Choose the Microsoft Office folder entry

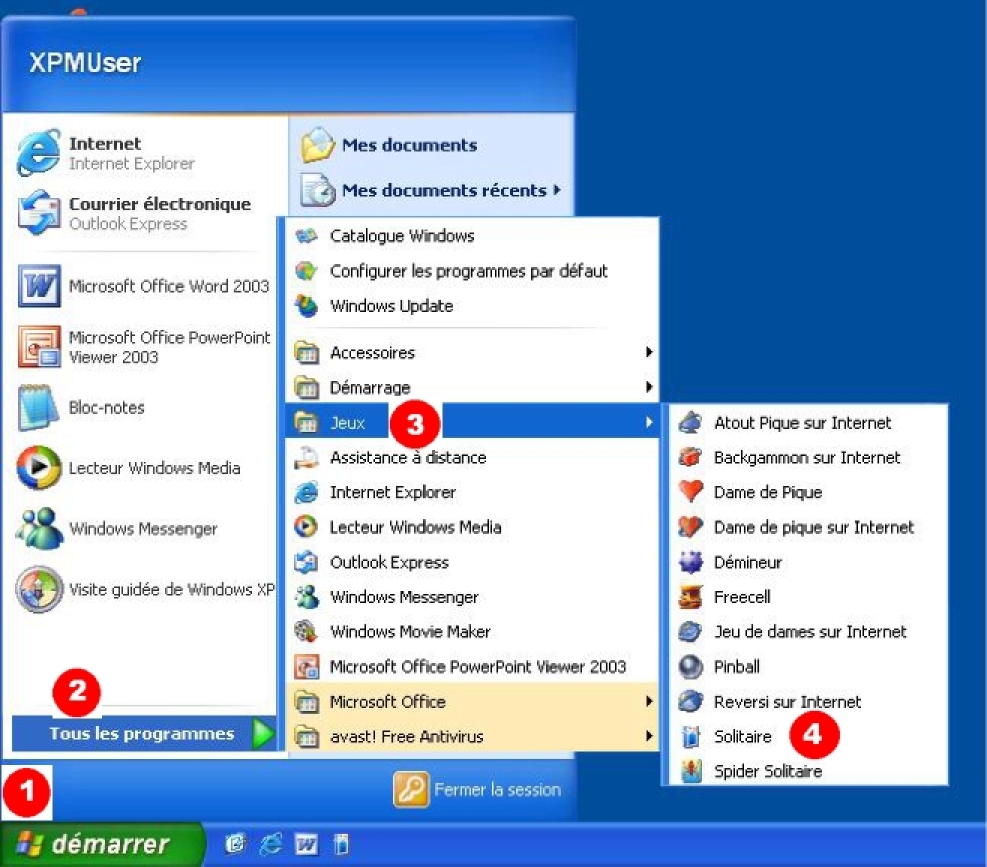[x=472, y=701]
